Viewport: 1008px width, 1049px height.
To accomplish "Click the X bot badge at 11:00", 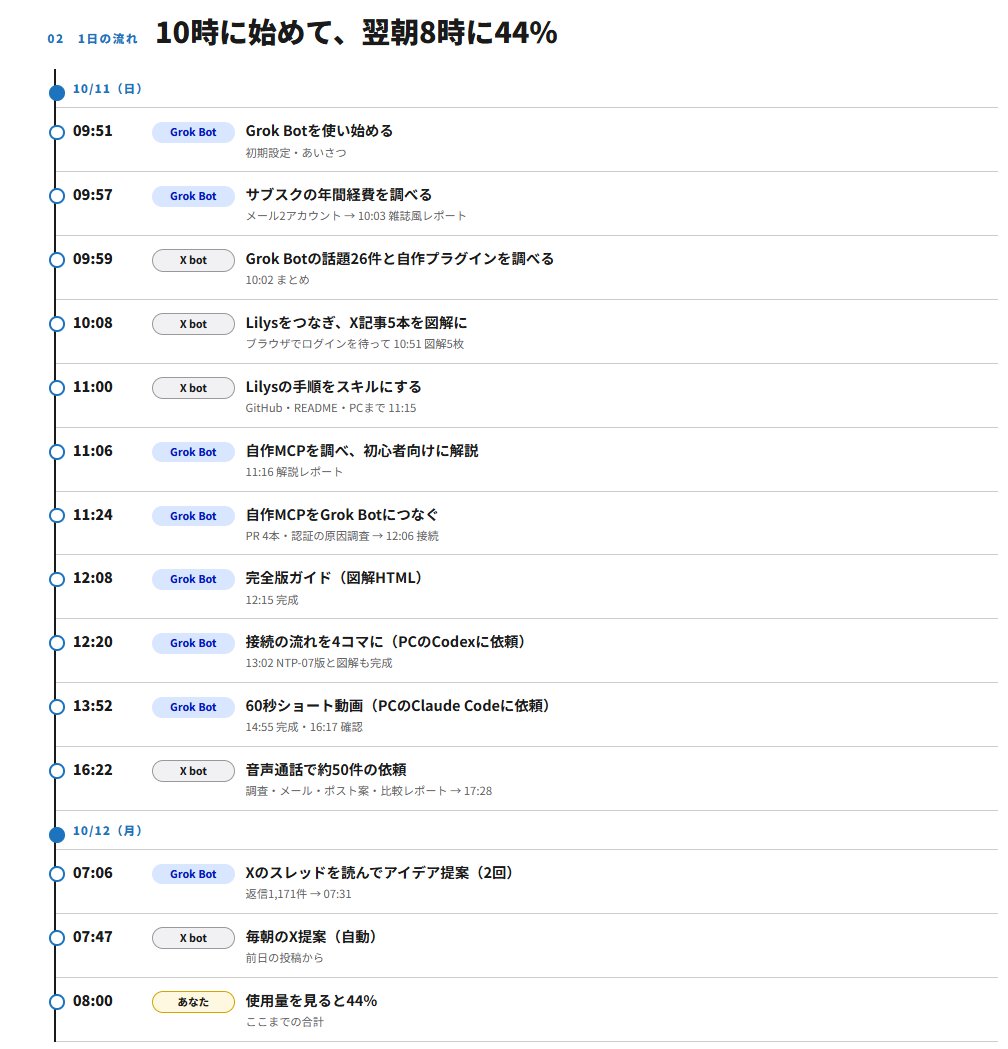I will point(193,388).
